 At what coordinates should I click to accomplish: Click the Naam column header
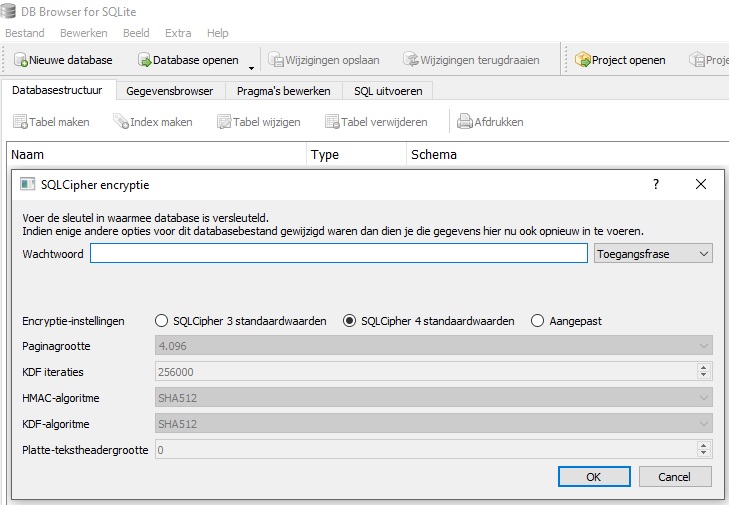click(157, 154)
